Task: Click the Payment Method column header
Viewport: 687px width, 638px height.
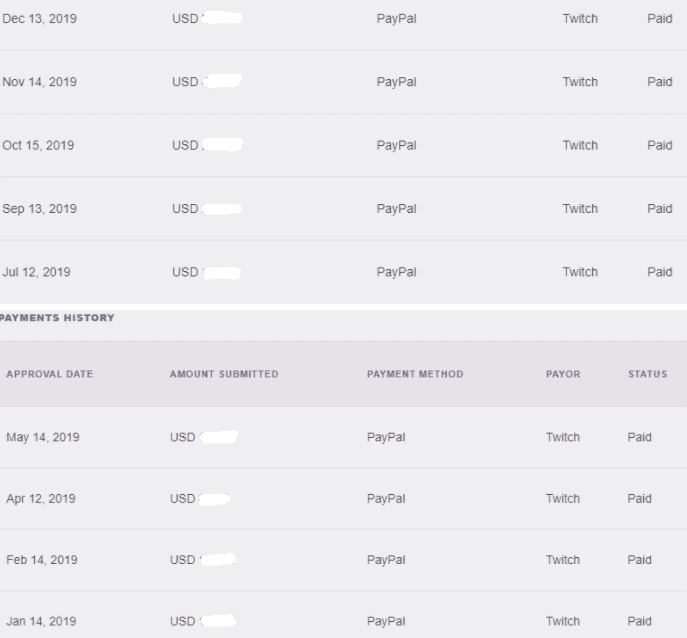Action: tap(415, 374)
